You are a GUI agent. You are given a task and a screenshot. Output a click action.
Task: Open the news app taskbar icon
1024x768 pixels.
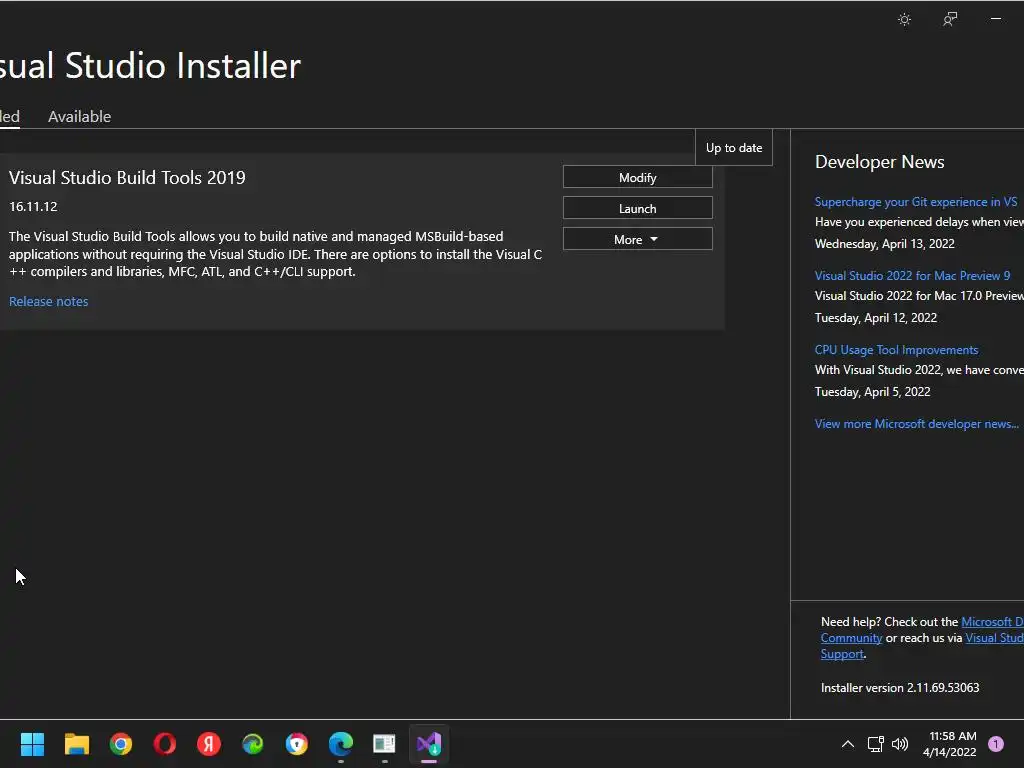pos(385,744)
